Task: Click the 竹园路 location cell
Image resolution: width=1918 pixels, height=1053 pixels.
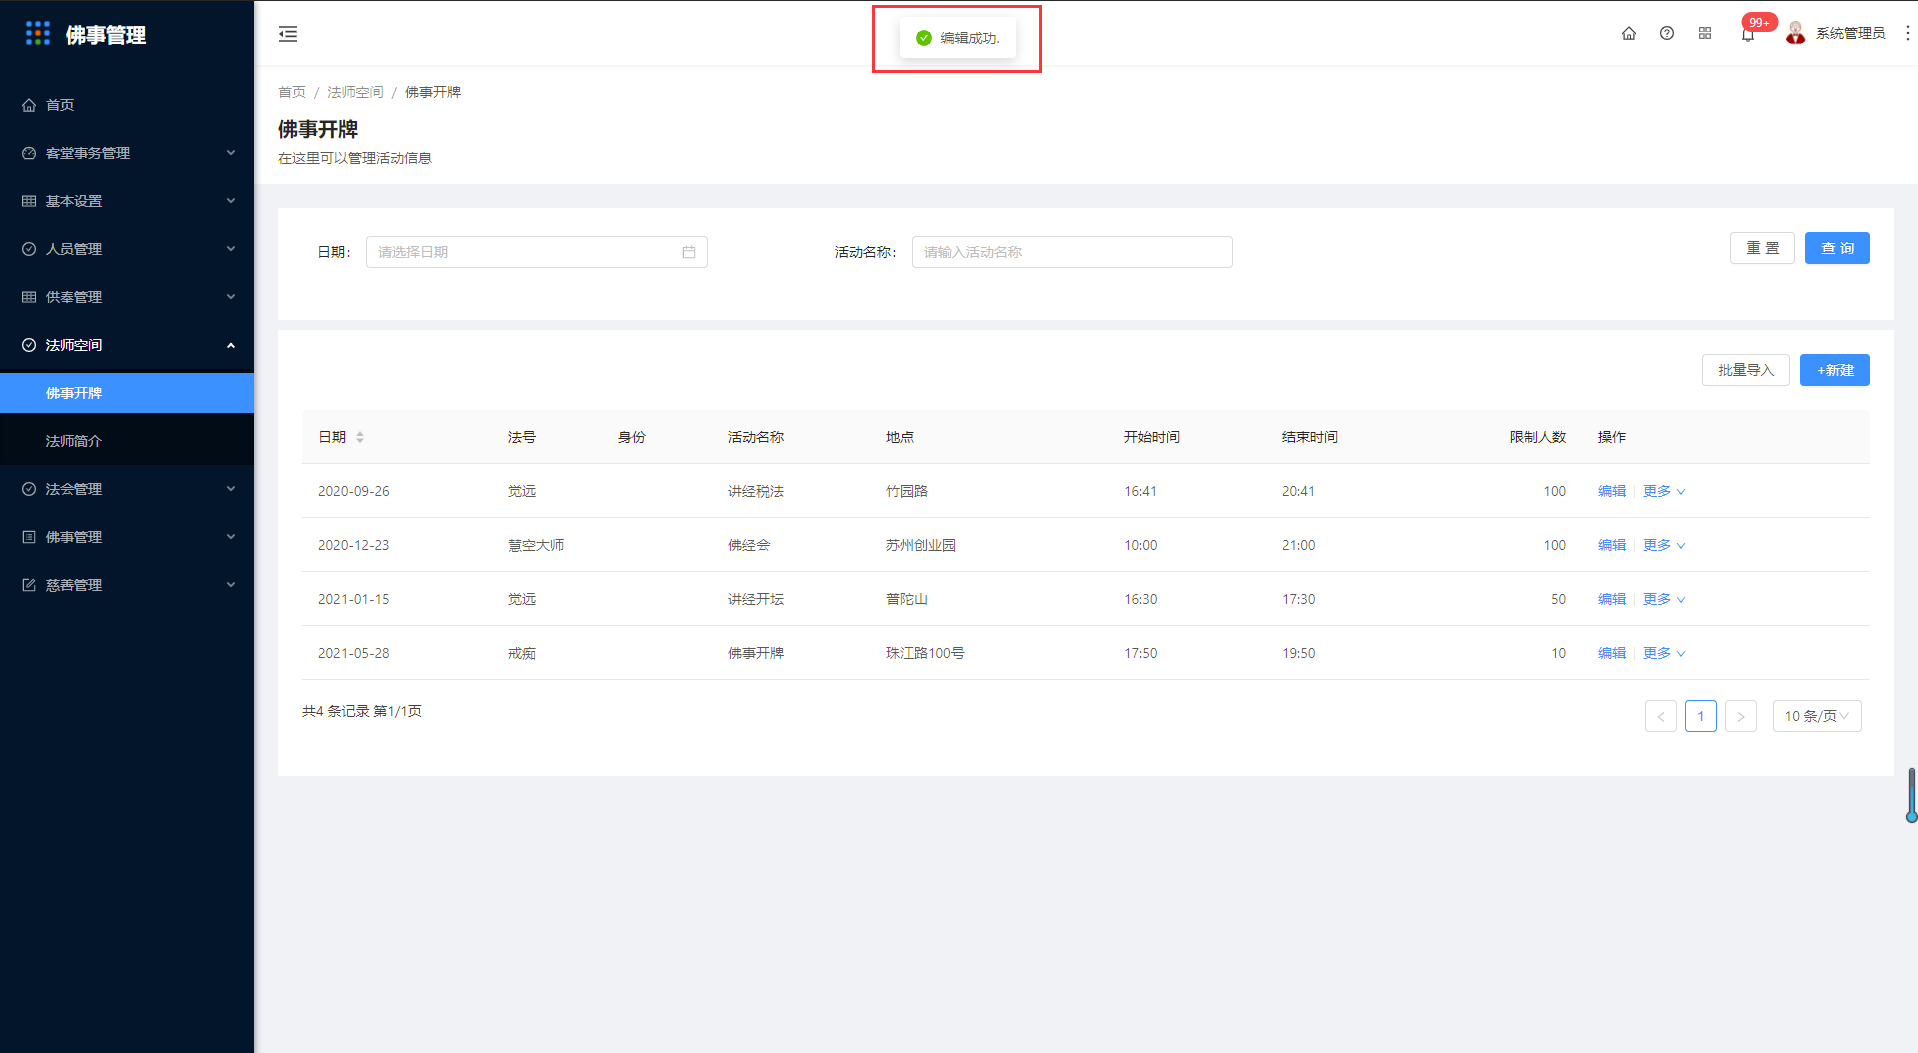Action: point(907,491)
